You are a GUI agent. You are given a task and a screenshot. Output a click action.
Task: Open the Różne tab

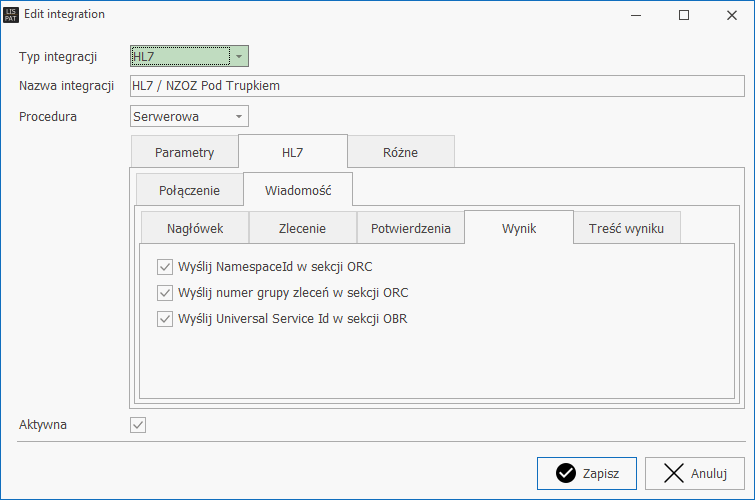(400, 152)
